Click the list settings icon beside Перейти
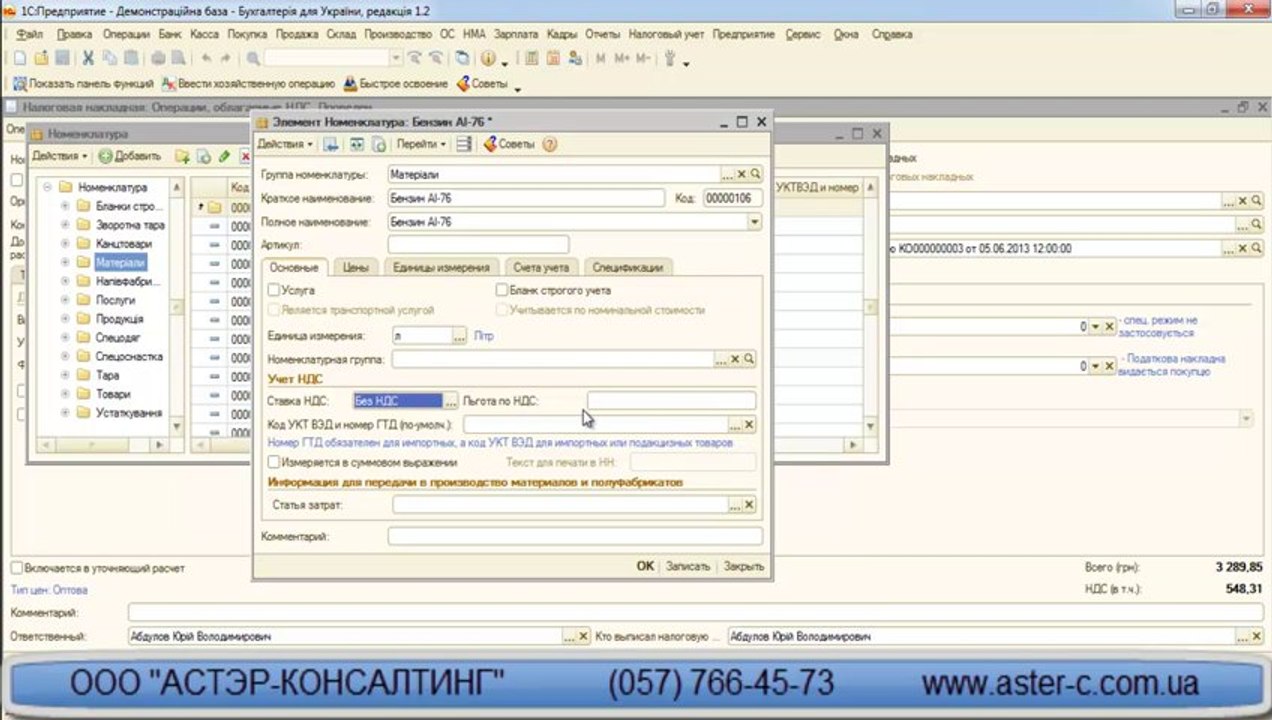This screenshot has height=720, width=1272. (464, 144)
